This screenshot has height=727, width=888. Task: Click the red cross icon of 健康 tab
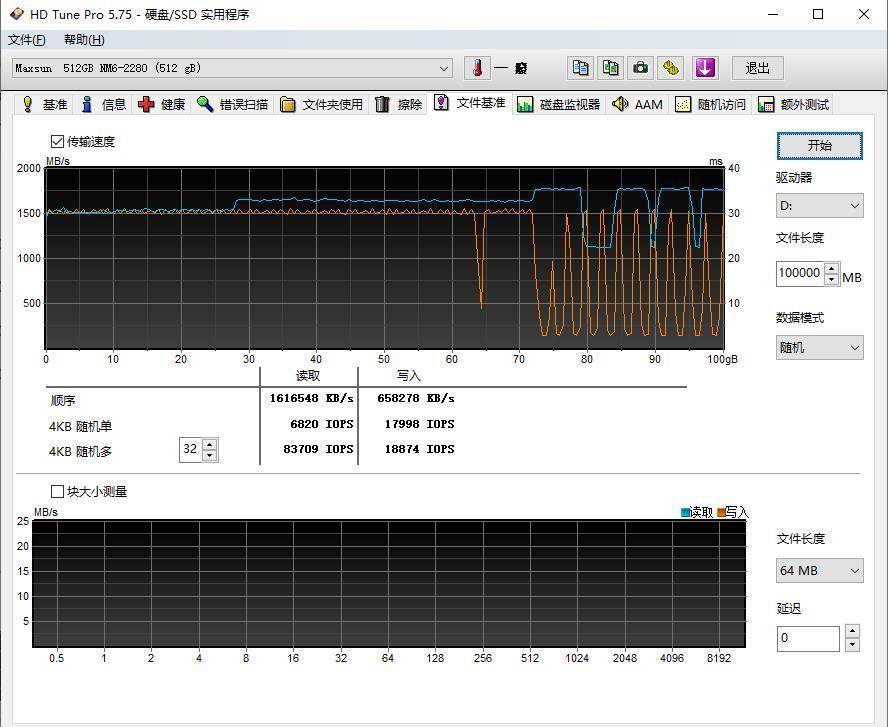tap(146, 104)
